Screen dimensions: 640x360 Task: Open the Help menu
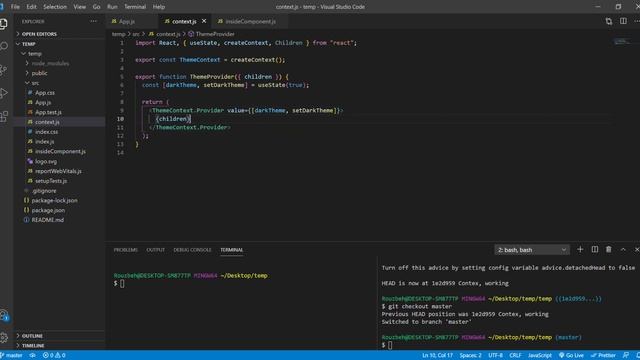click(x=159, y=7)
